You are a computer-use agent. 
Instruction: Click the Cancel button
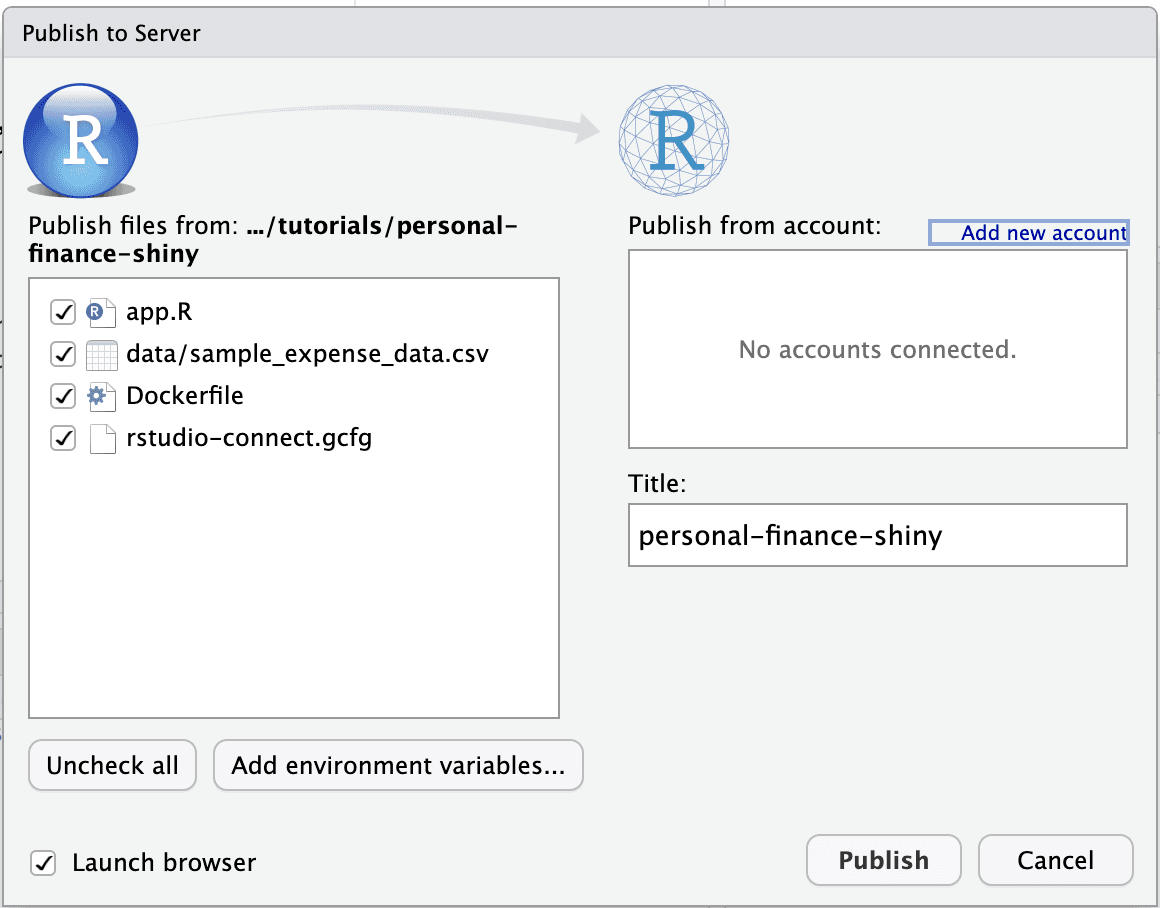pos(1055,859)
